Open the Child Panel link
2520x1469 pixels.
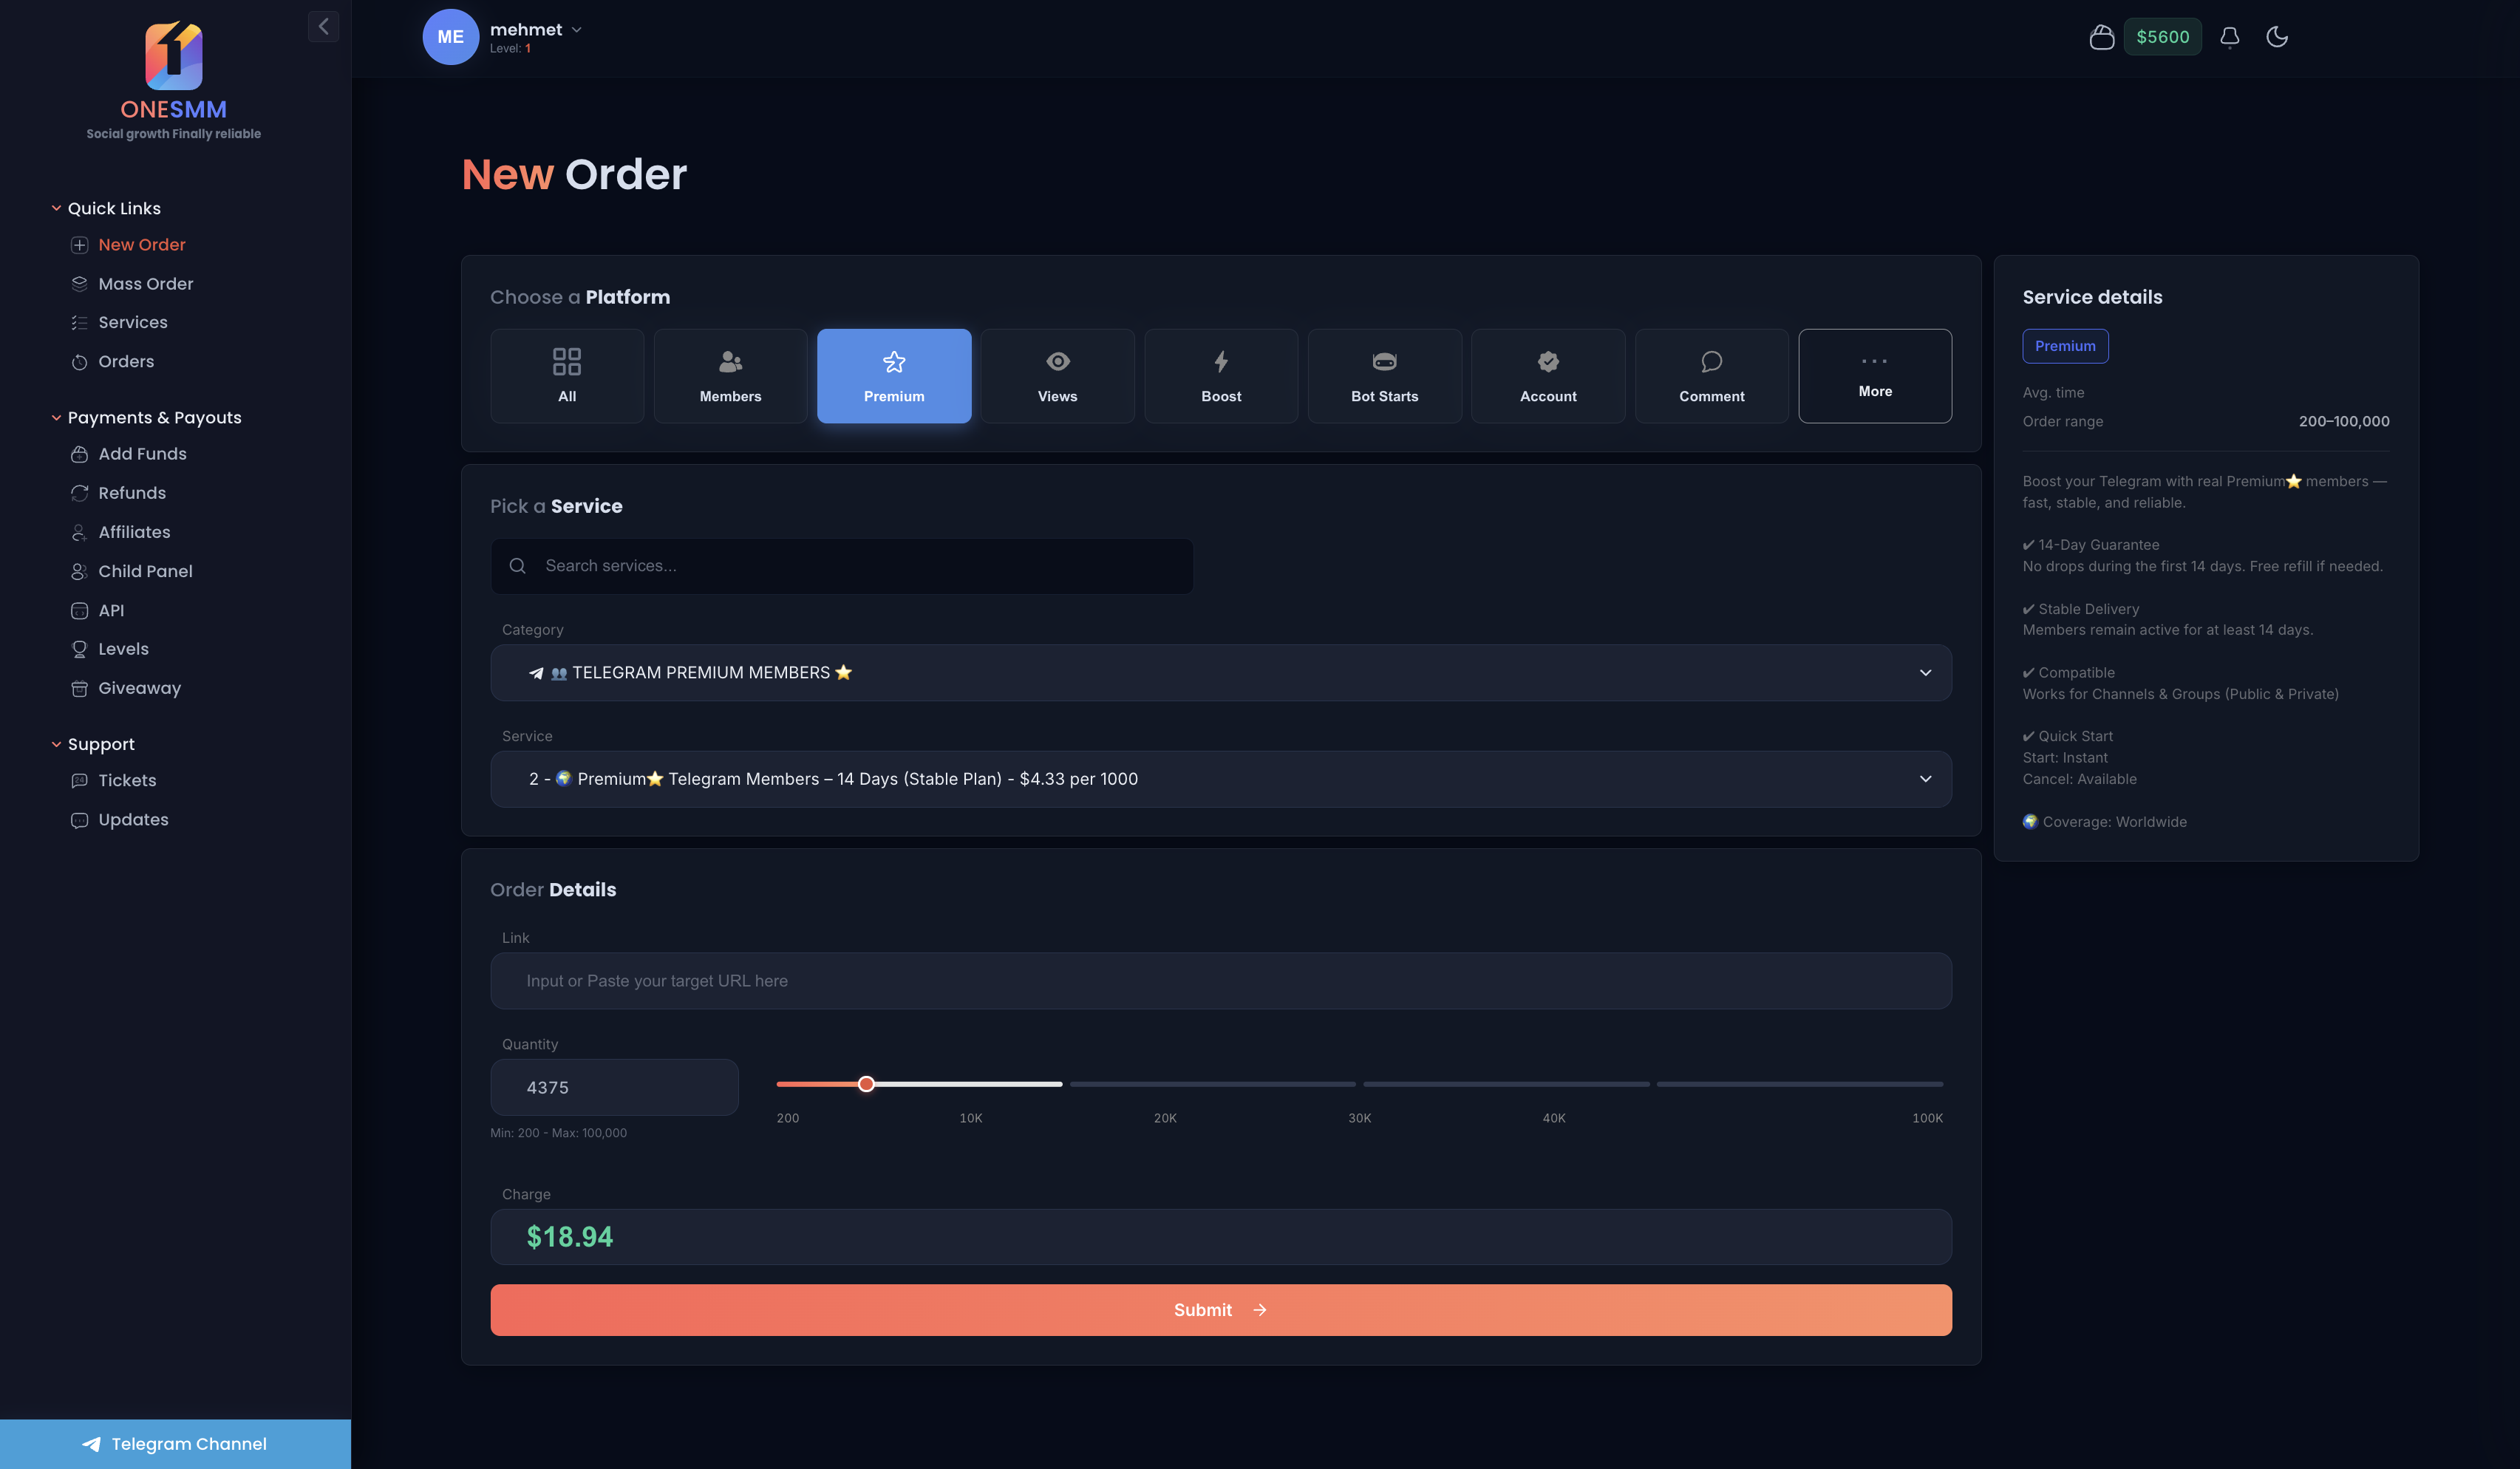pos(145,571)
